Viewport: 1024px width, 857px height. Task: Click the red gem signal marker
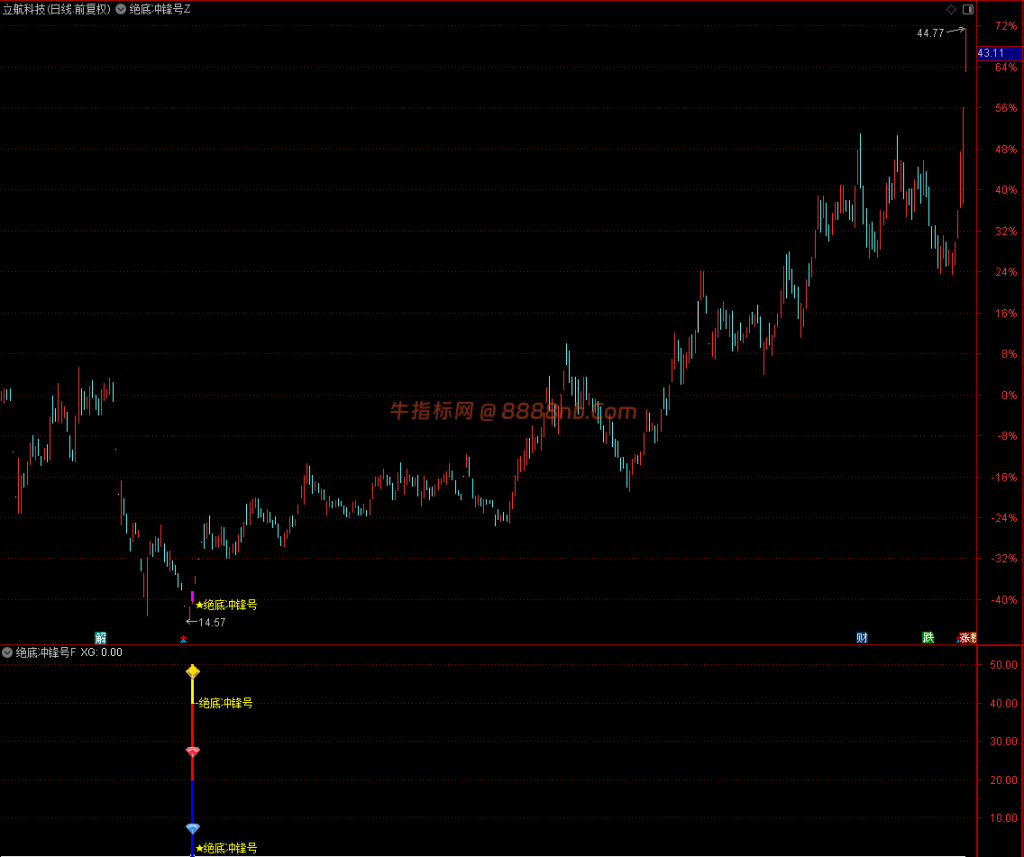193,752
